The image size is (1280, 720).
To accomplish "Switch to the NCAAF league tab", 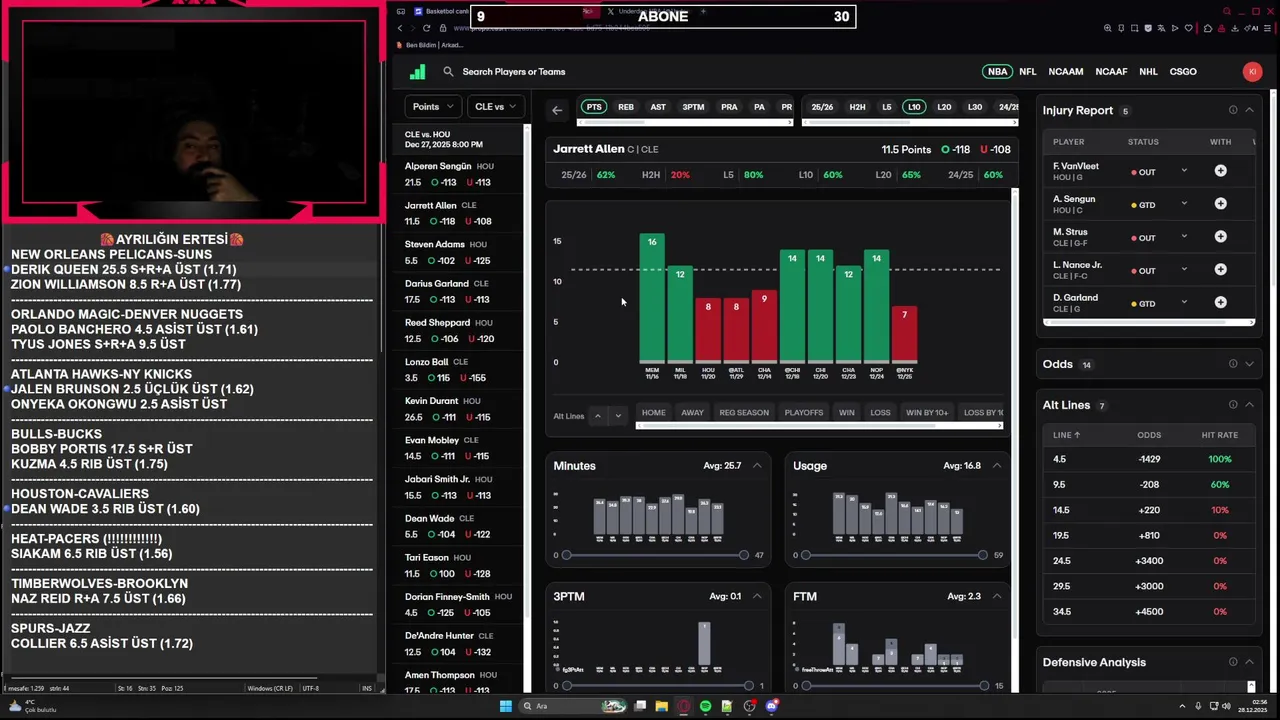I will click(x=1111, y=72).
